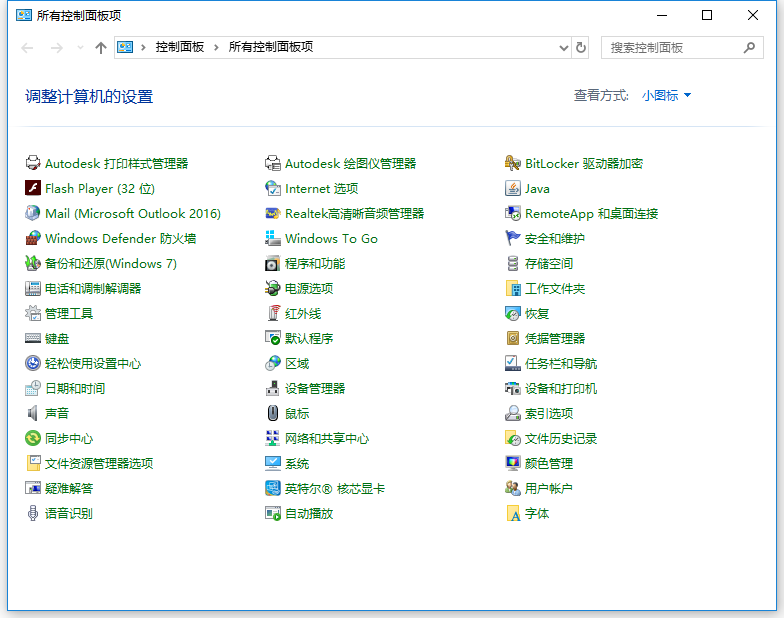The image size is (784, 618).
Task: Click the back navigation arrow
Action: point(28,48)
